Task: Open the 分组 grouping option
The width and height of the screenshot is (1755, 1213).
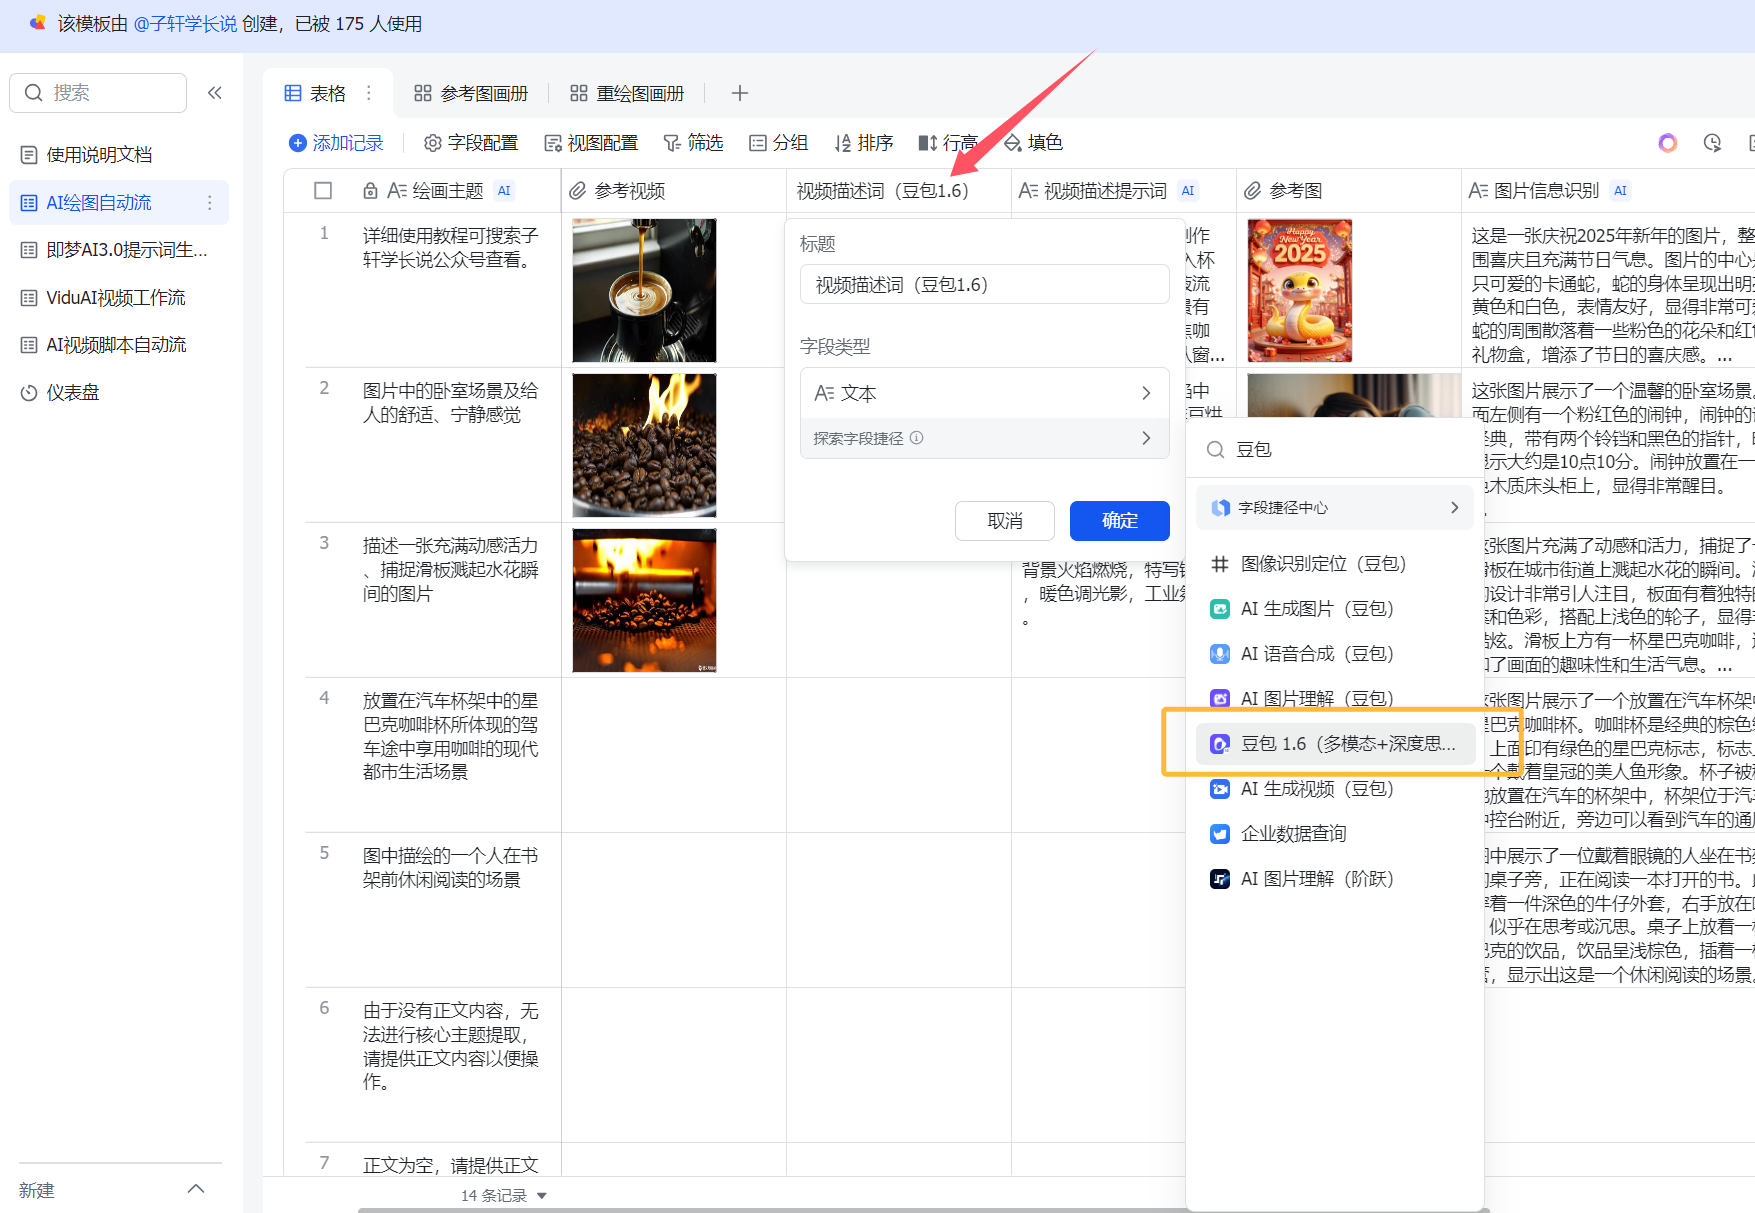Action: (778, 143)
